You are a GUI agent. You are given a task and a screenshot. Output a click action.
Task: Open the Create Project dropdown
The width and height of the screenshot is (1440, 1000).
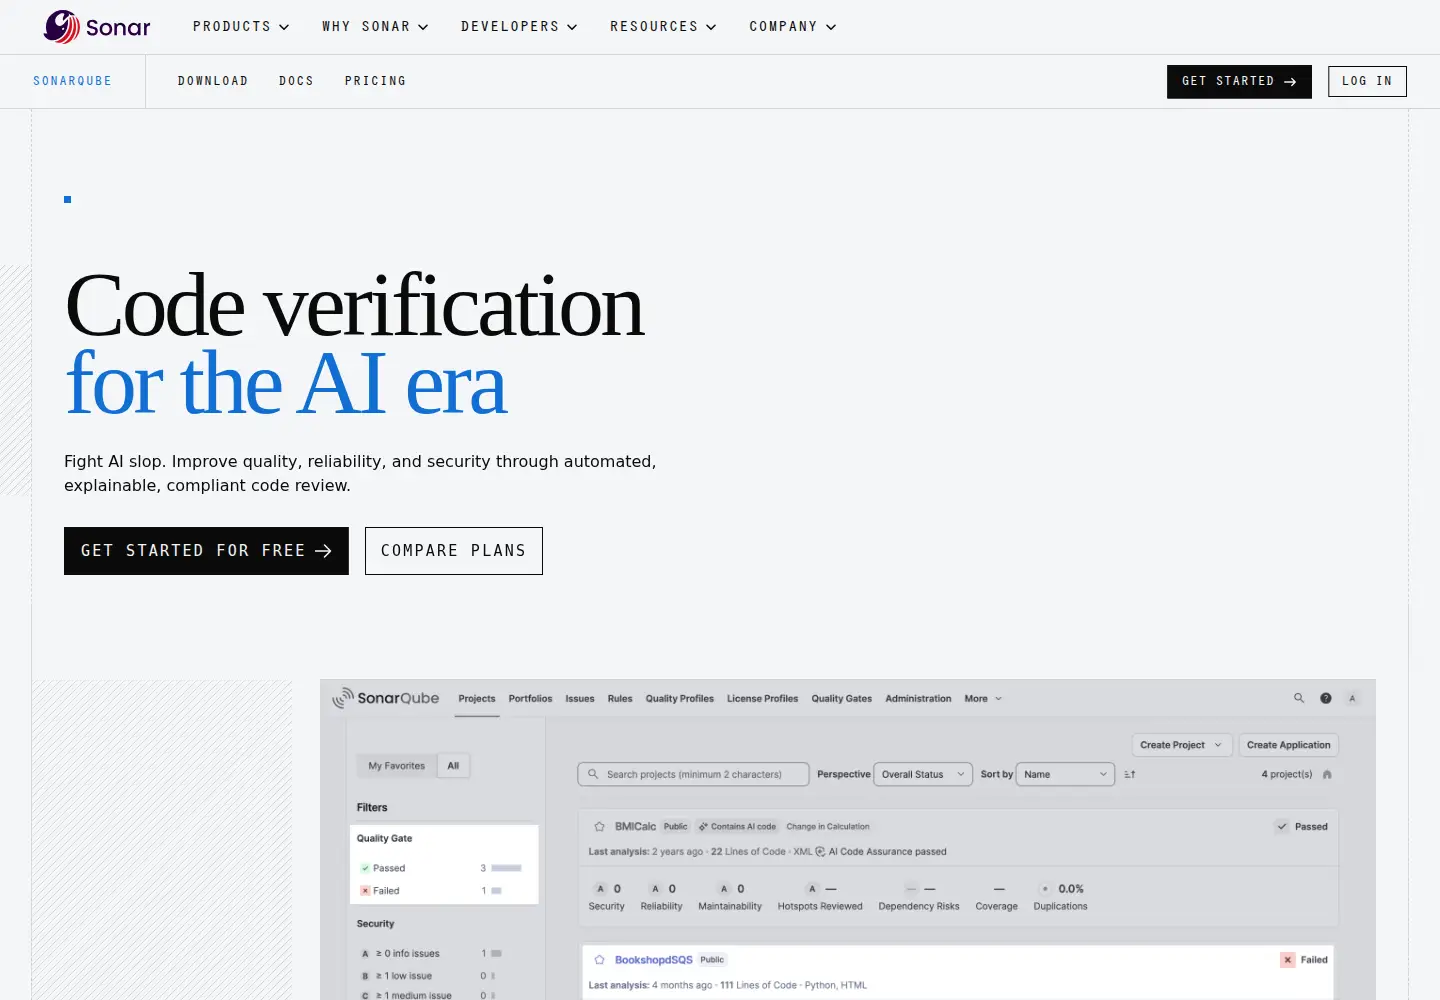(1182, 745)
